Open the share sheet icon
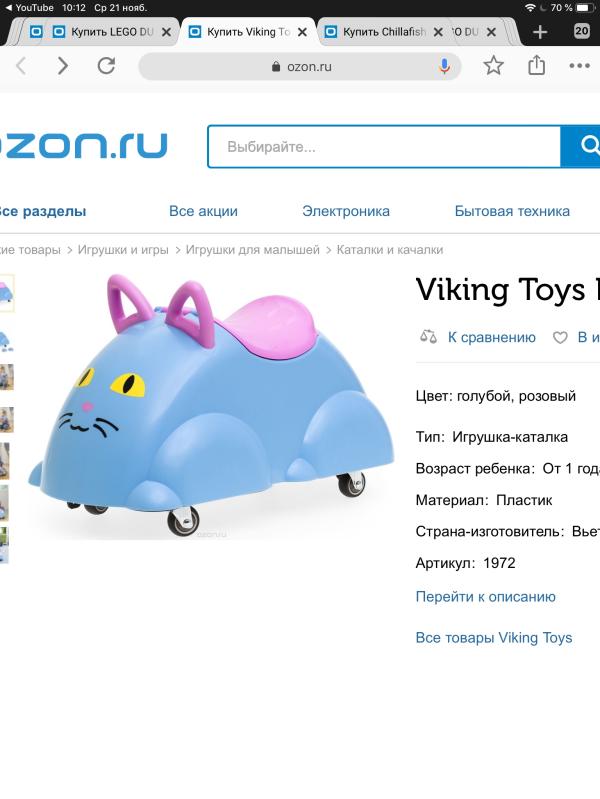Viewport: 600px width, 799px height. 536,65
